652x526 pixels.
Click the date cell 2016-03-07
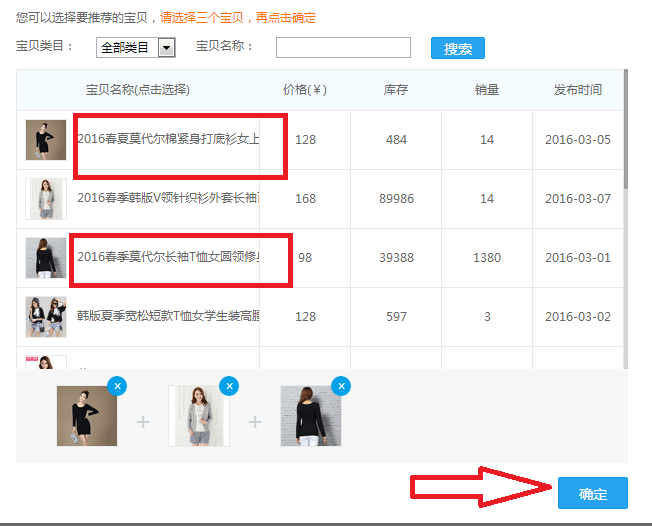578,199
